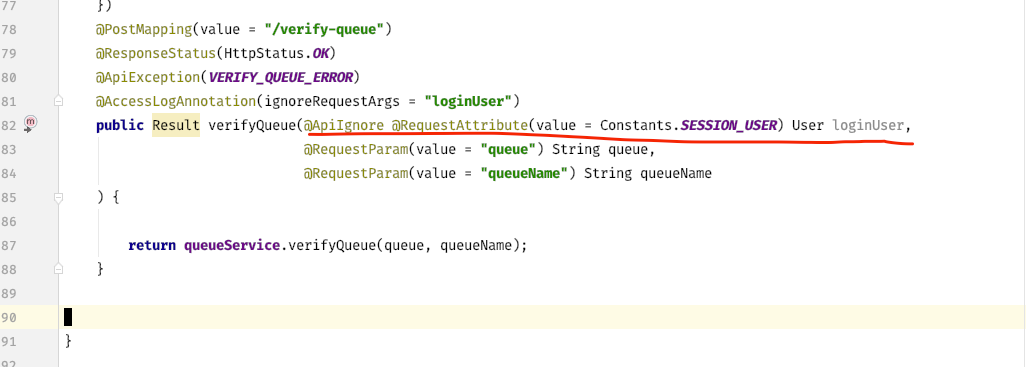Click ignoreRequestArgs attribute name
1026x367 pixels.
click(331, 101)
